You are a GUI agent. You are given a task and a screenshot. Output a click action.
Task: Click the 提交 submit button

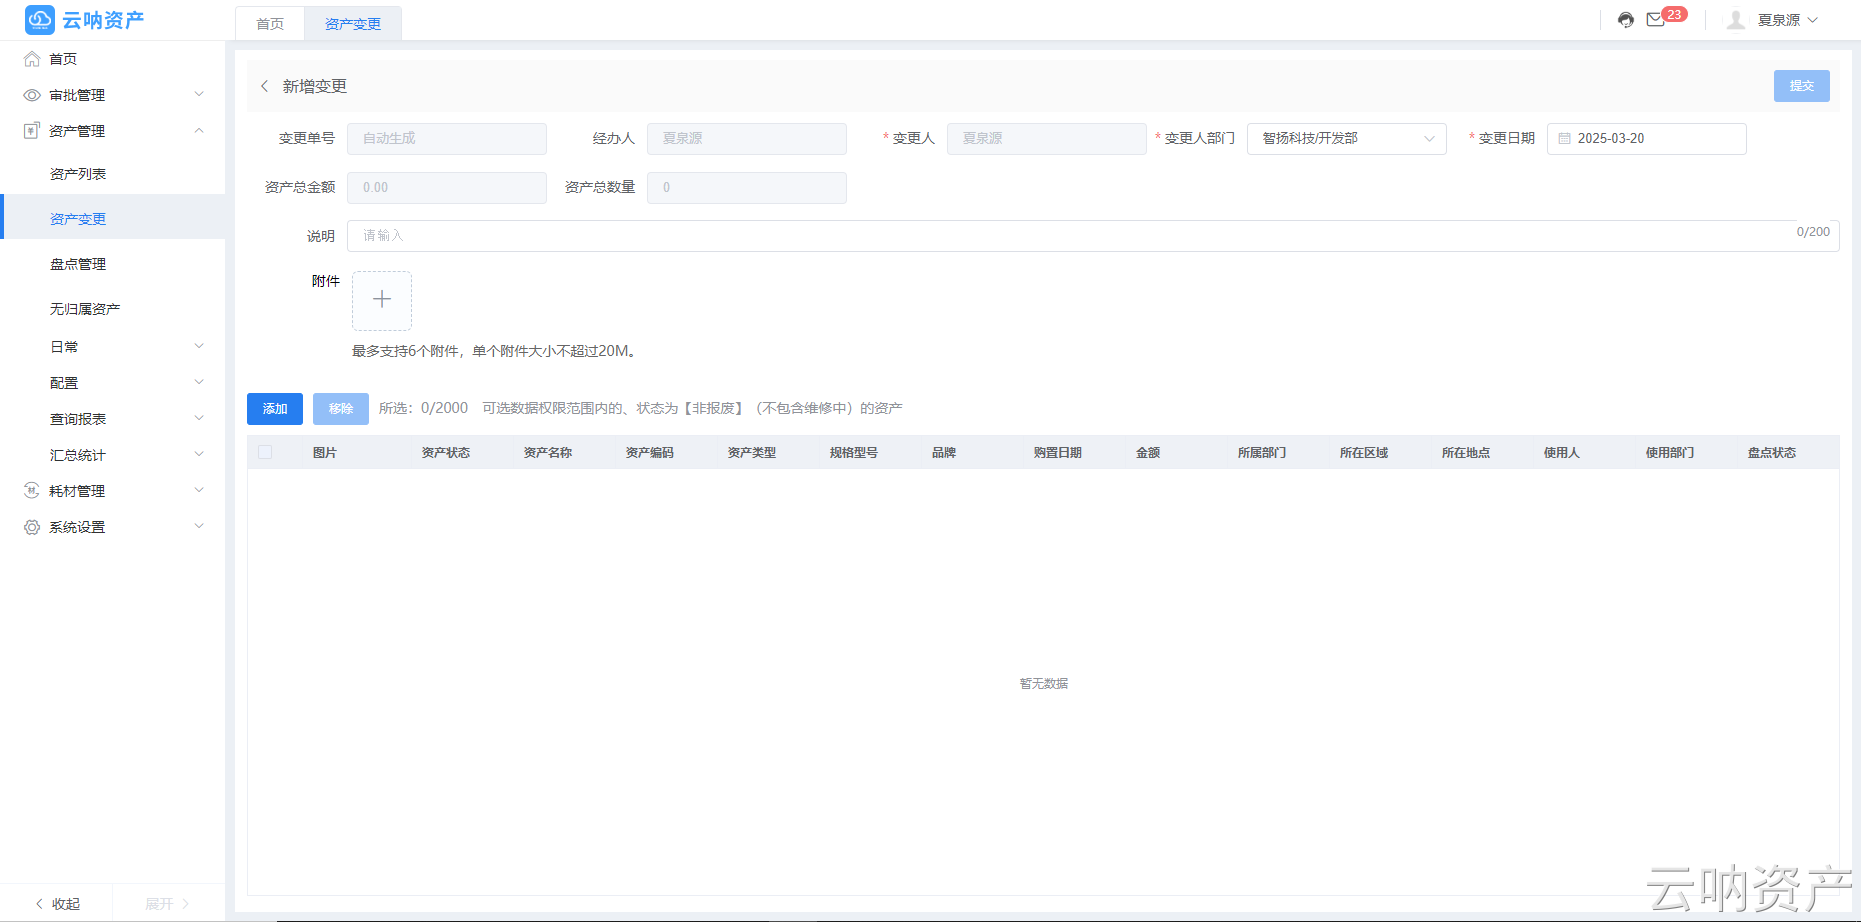click(x=1801, y=86)
